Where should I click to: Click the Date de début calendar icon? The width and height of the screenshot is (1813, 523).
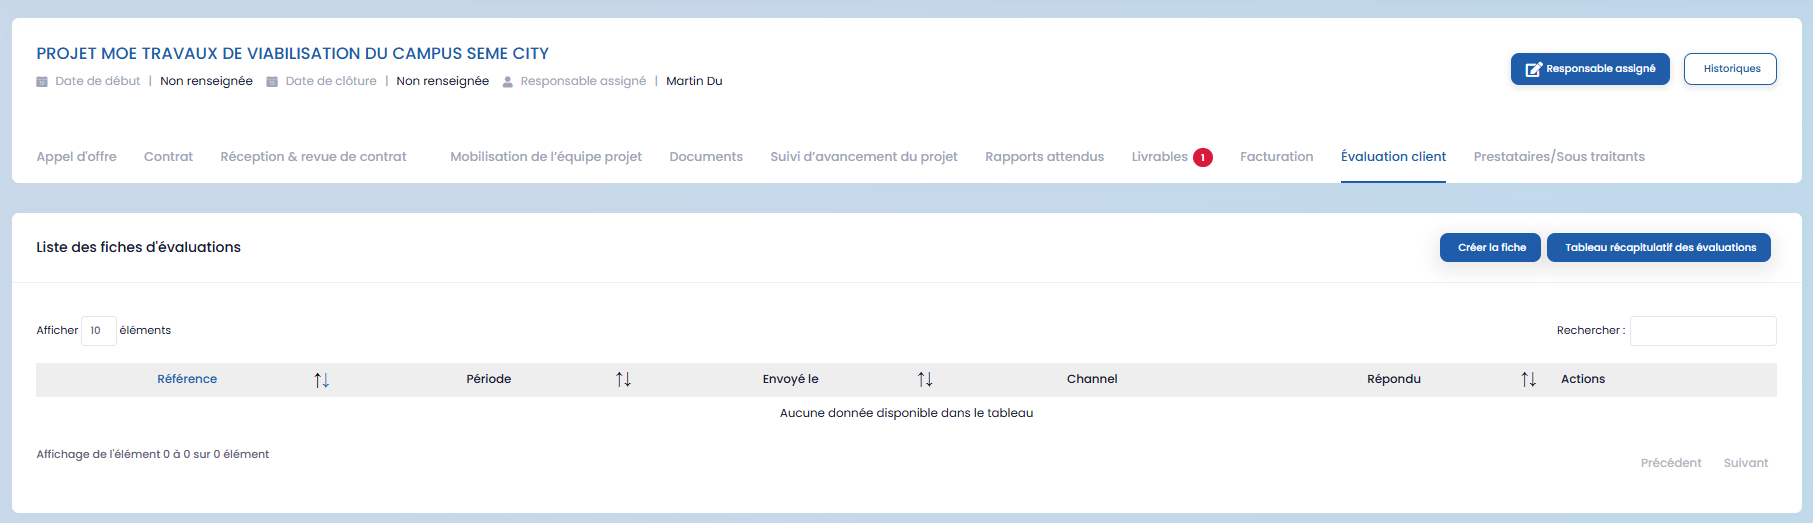(x=42, y=82)
